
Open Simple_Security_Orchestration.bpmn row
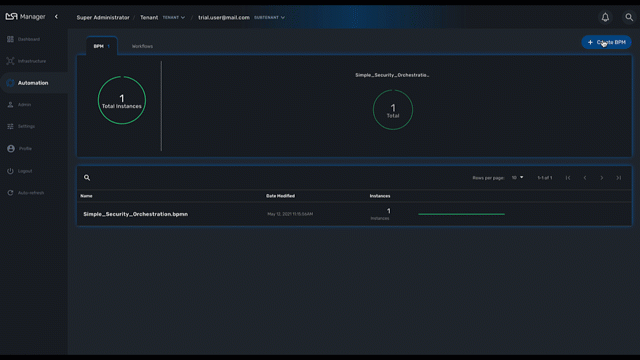click(x=354, y=214)
